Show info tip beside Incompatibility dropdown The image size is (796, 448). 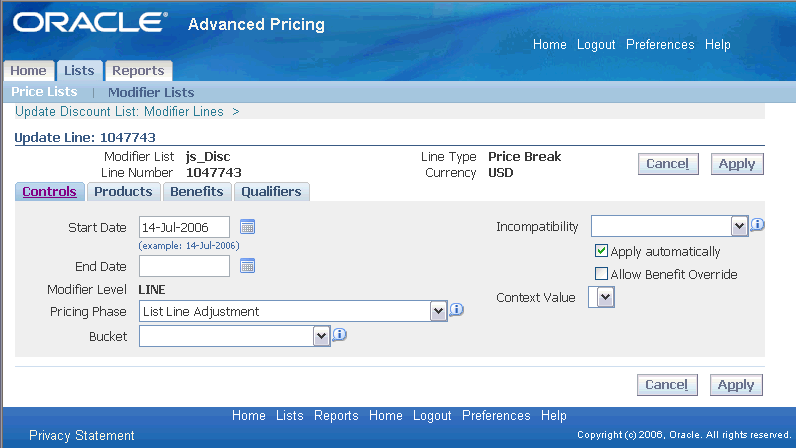tap(757, 224)
